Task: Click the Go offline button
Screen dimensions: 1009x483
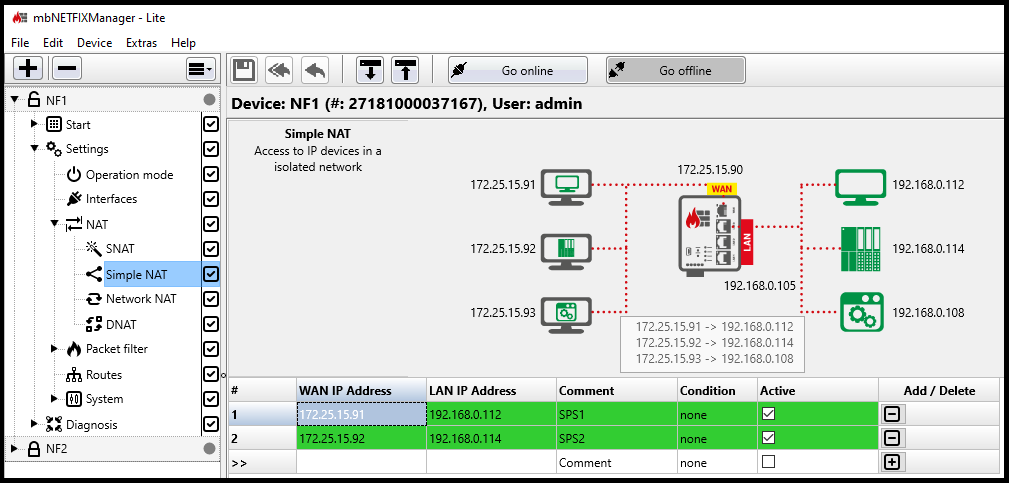Action: click(676, 70)
